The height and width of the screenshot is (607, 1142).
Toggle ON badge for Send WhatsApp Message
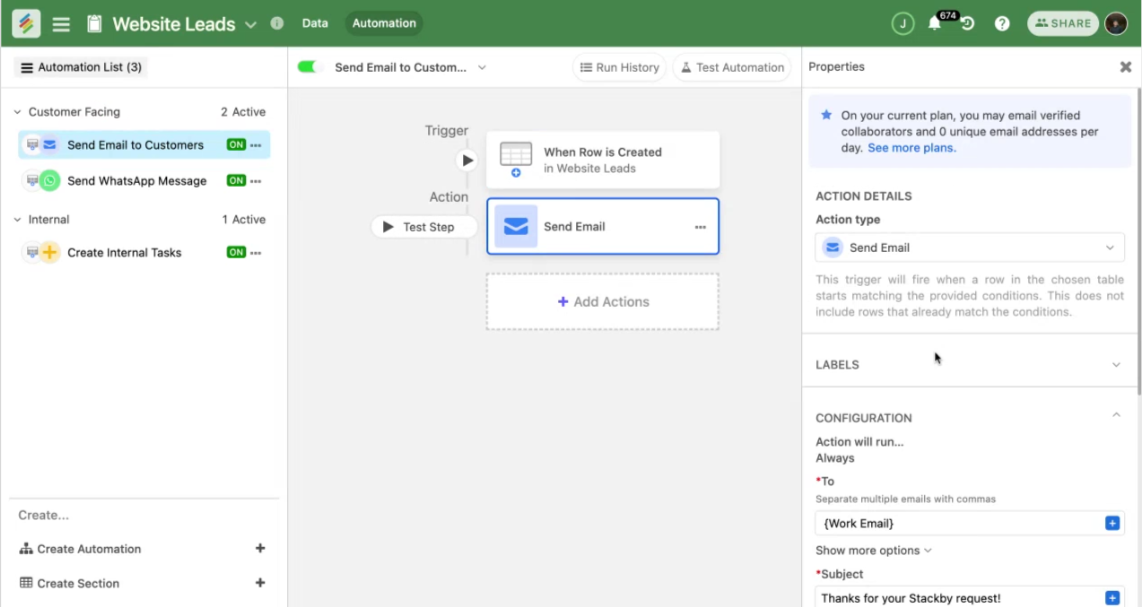(x=236, y=181)
